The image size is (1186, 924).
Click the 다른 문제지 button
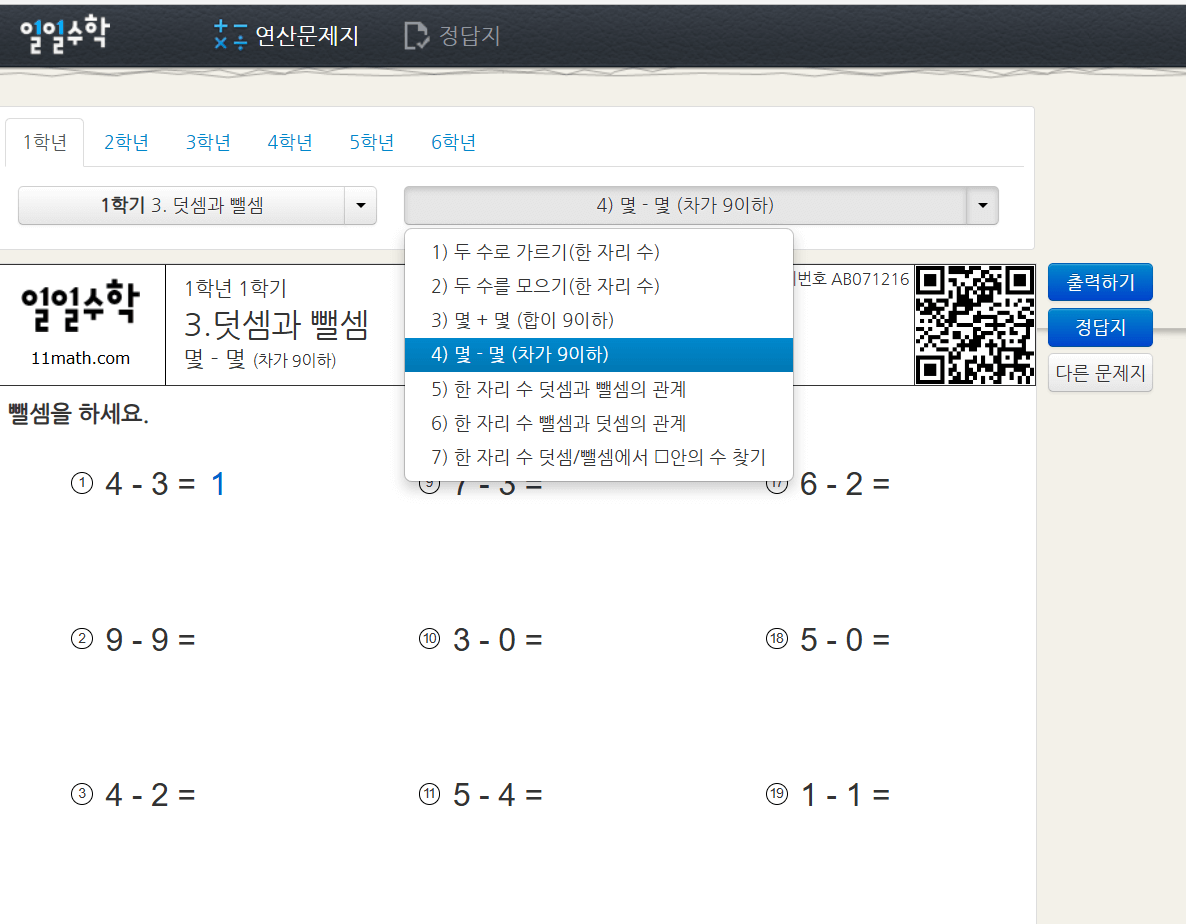click(1100, 372)
